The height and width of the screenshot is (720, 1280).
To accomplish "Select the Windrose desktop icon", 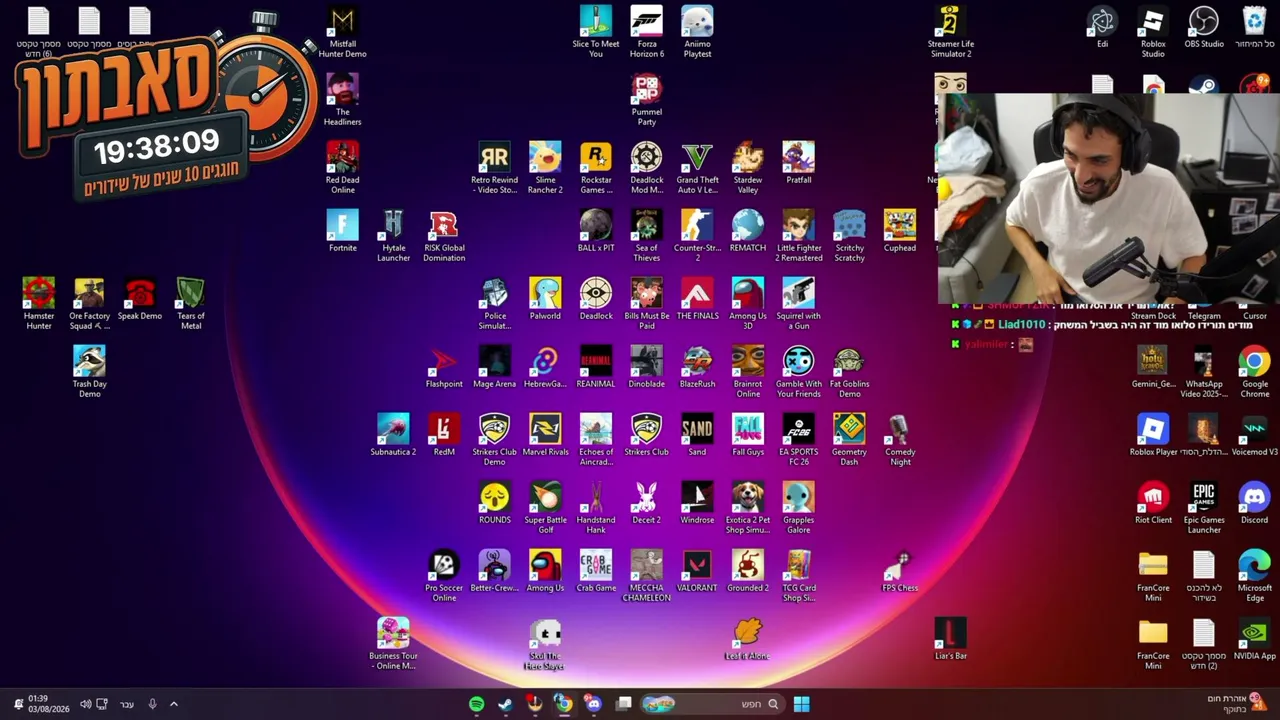I will pos(697,504).
